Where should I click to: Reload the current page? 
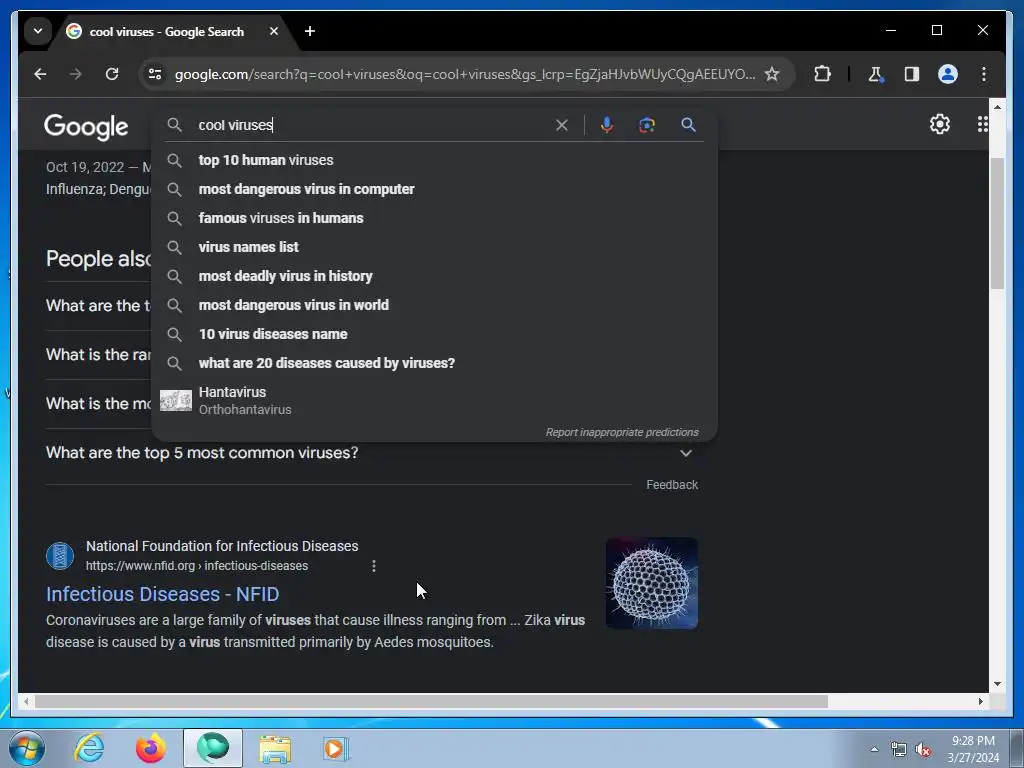coord(112,74)
